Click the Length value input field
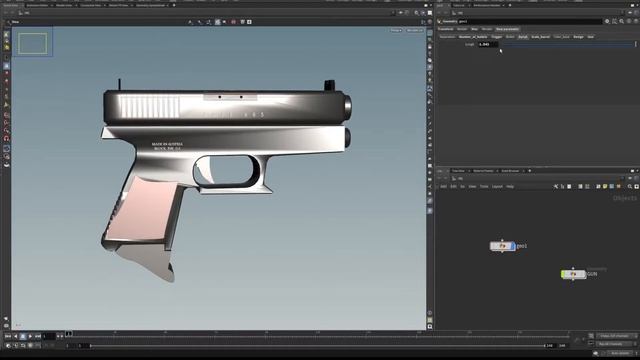This screenshot has height=360, width=640. tap(488, 44)
